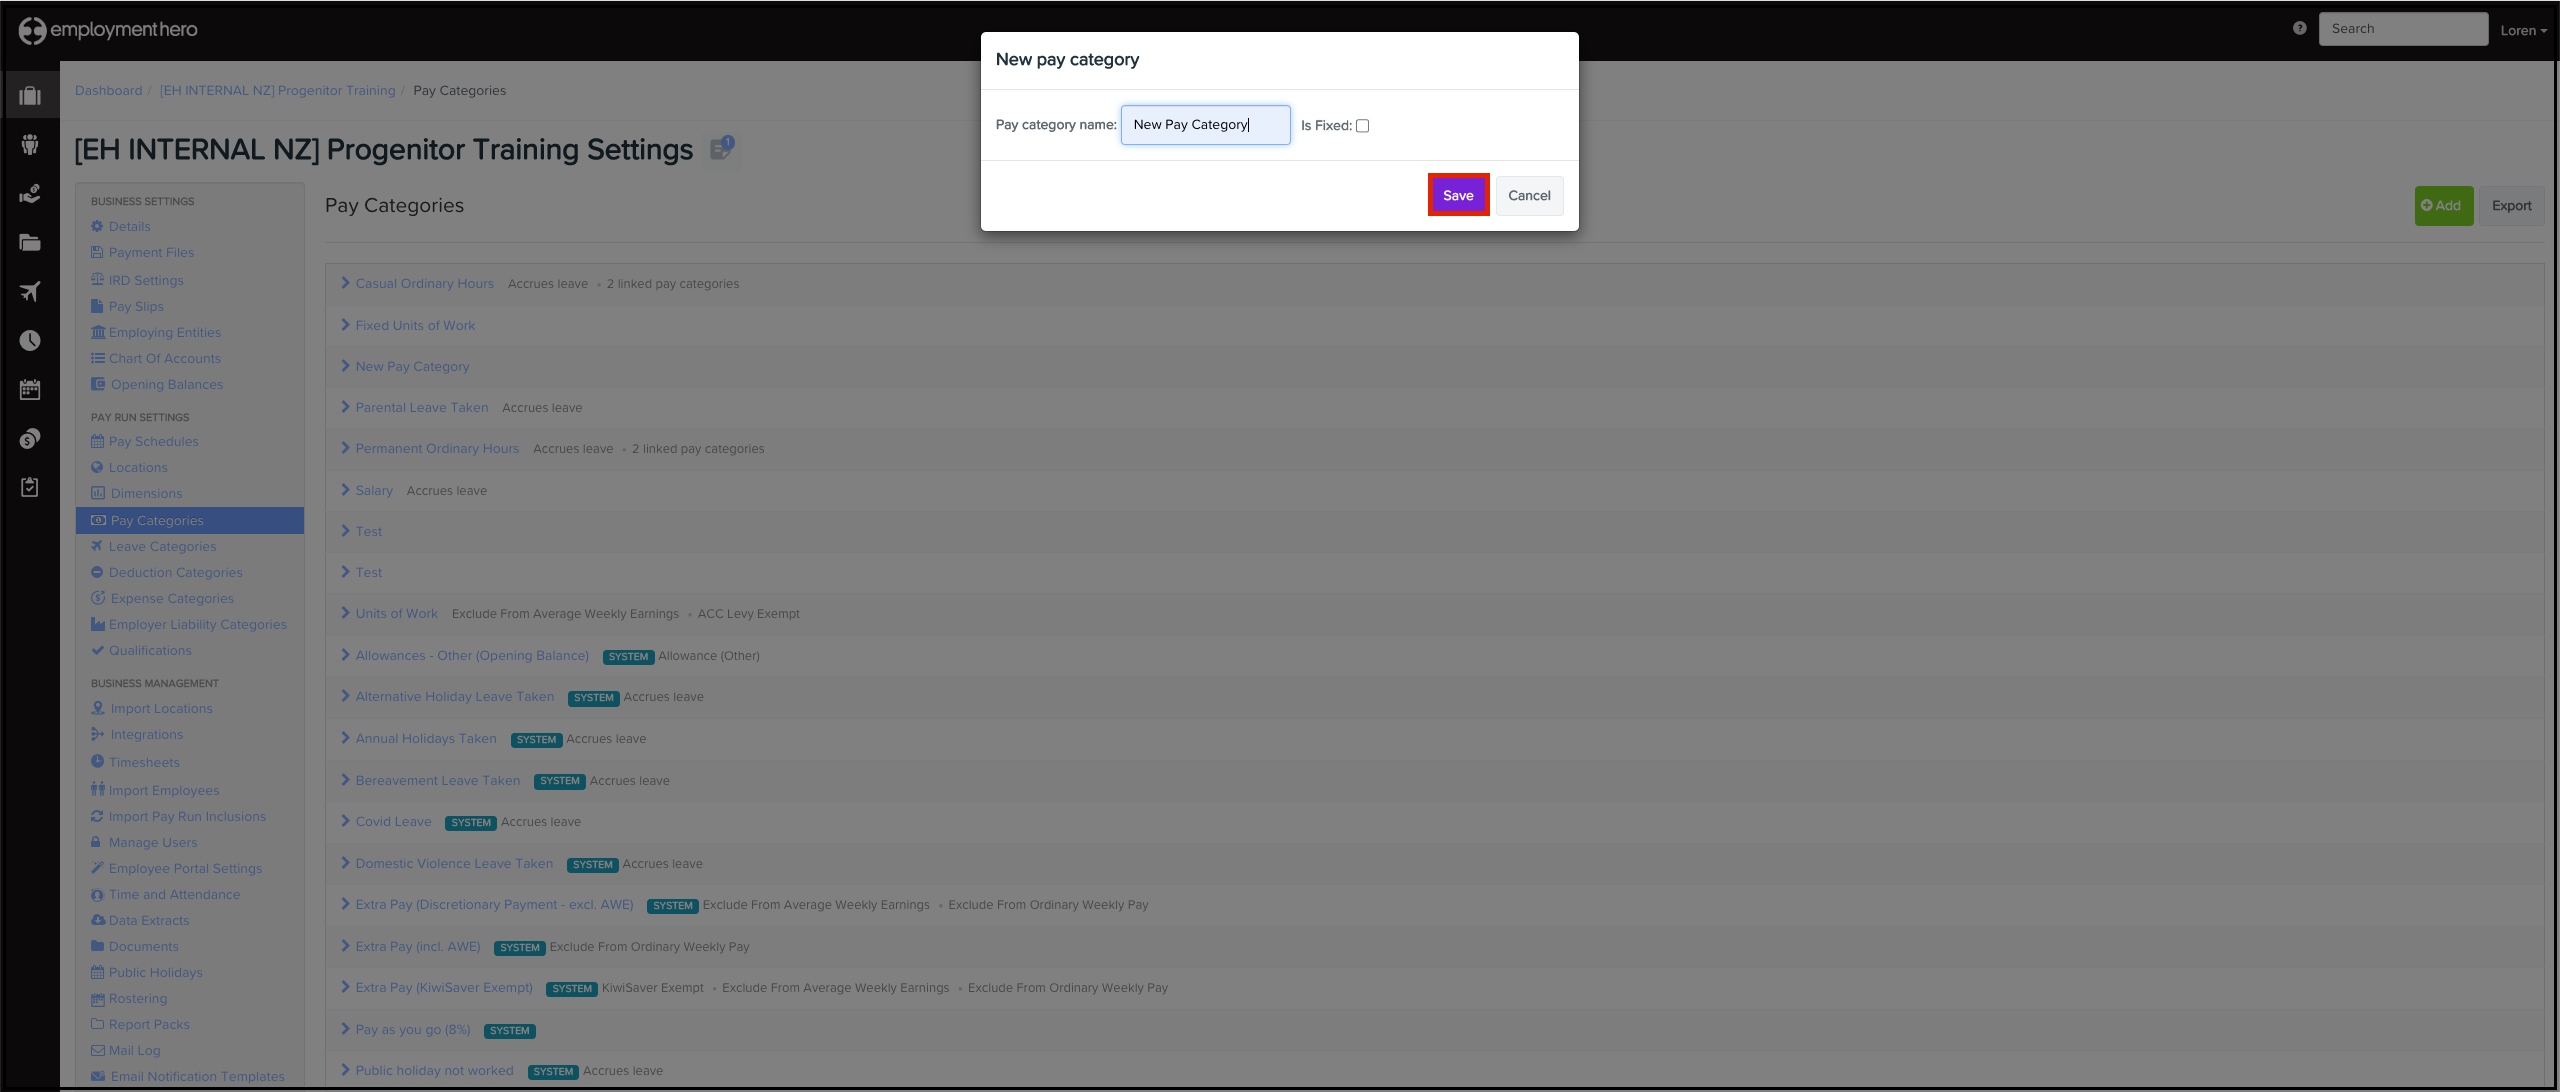Expand the Salary pay category chevron
The height and width of the screenshot is (1092, 2560).
coord(345,490)
